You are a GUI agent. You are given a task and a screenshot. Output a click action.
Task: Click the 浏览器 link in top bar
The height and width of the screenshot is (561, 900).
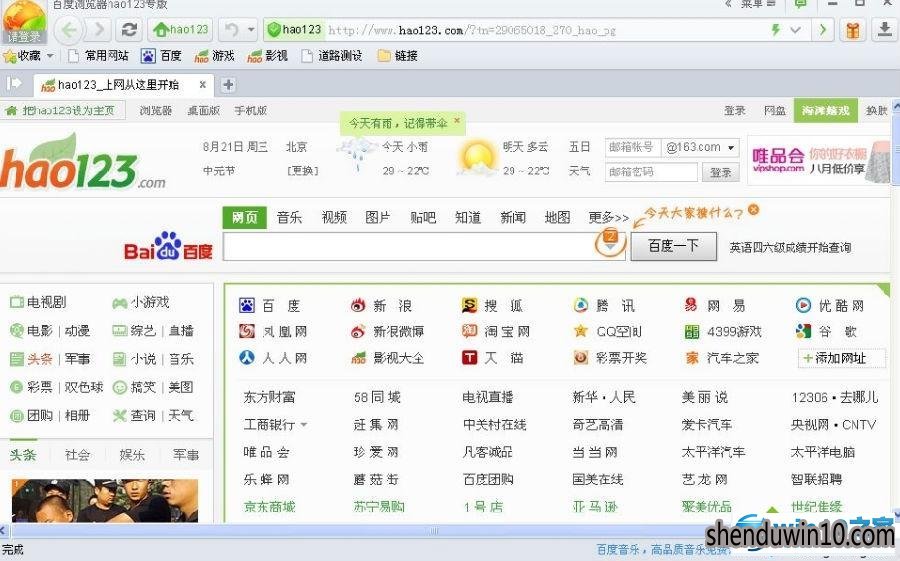click(156, 110)
